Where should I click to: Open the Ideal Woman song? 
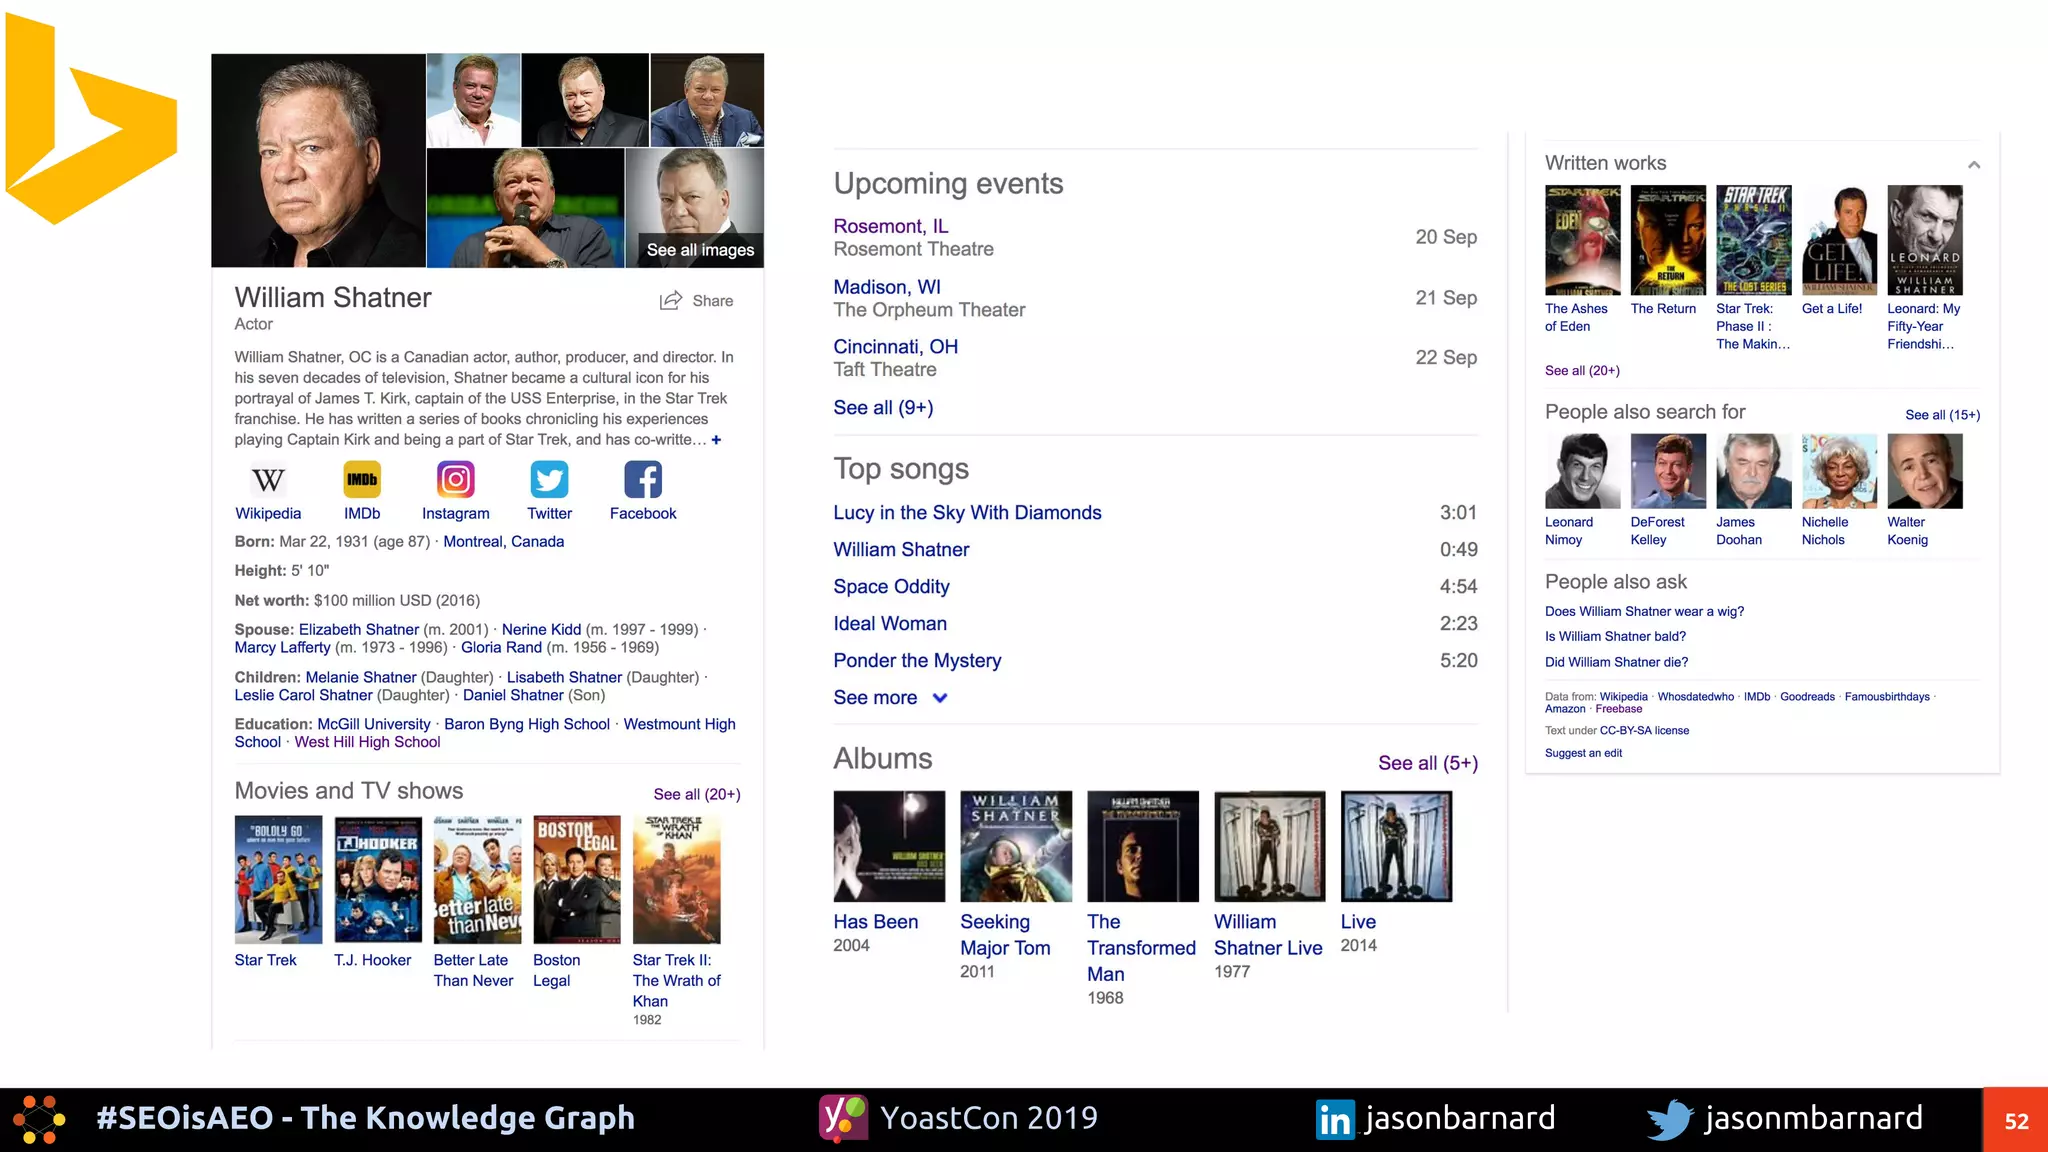click(890, 624)
